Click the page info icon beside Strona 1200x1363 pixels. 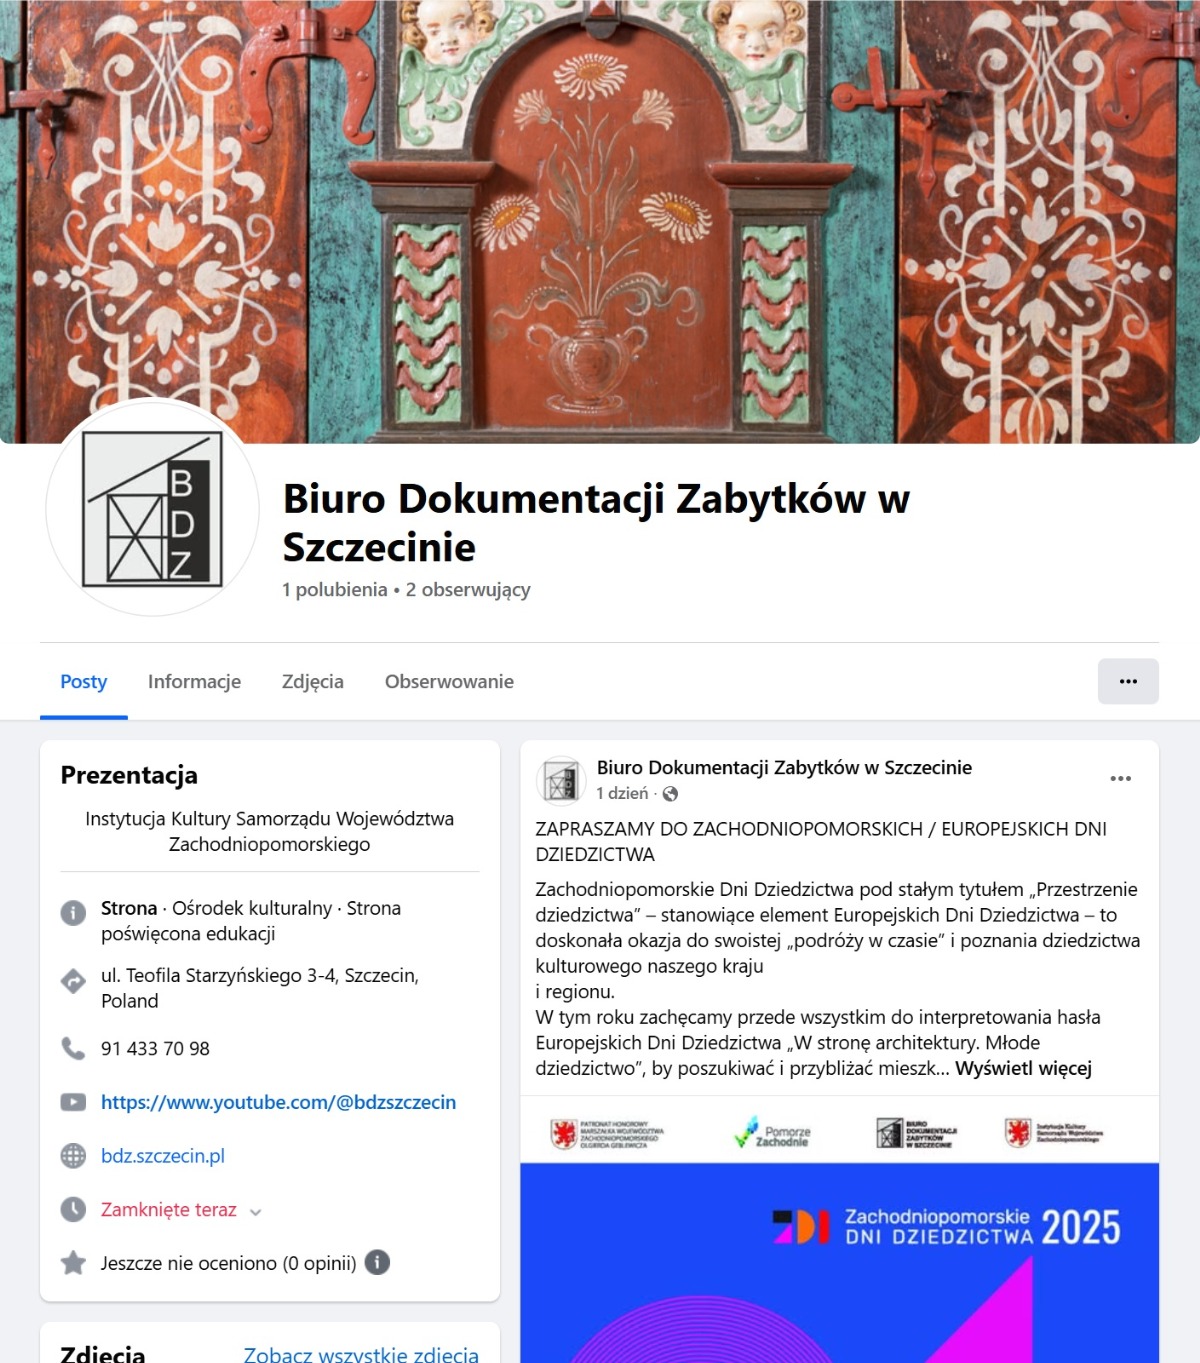click(x=73, y=912)
